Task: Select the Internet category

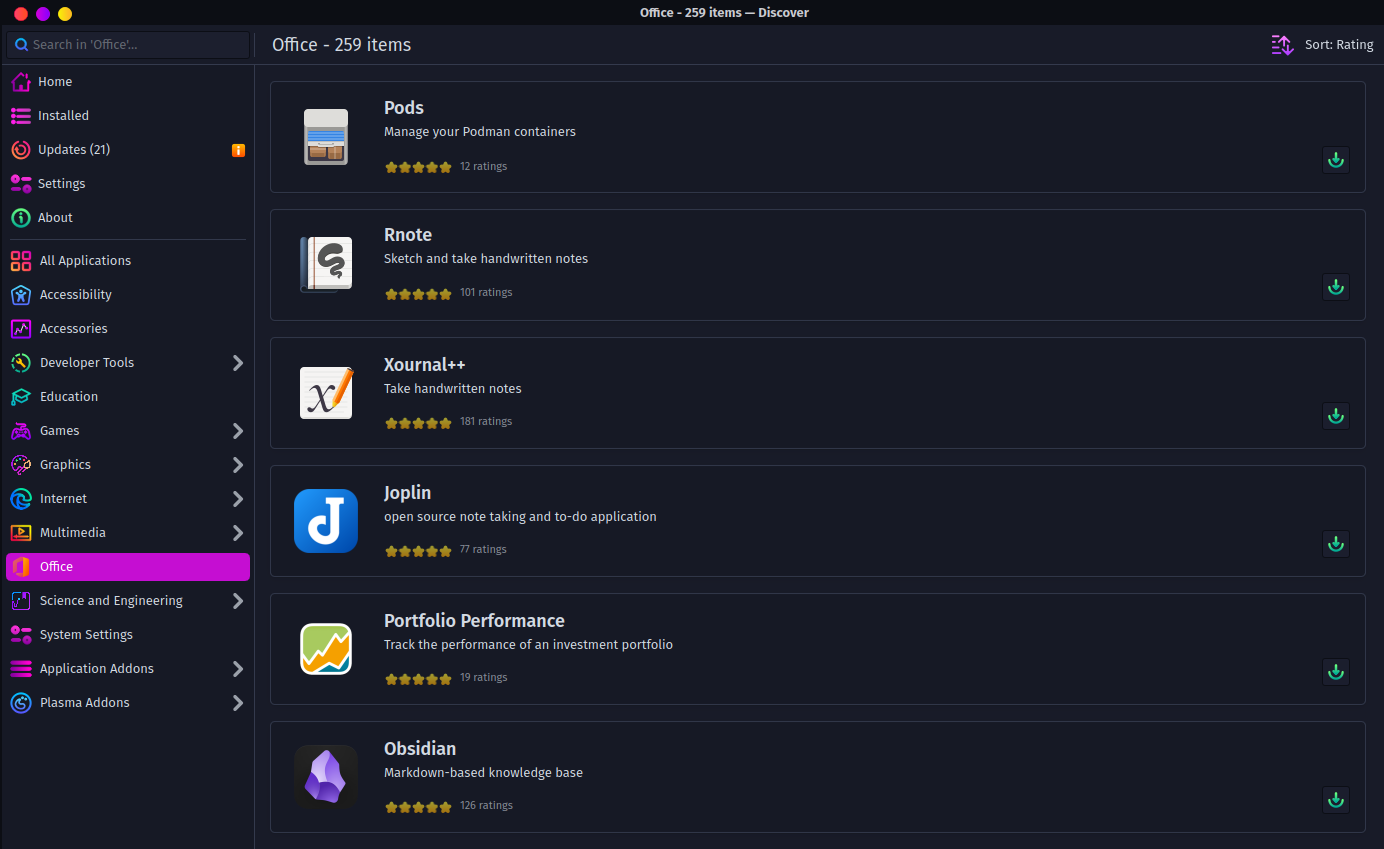Action: click(x=128, y=499)
